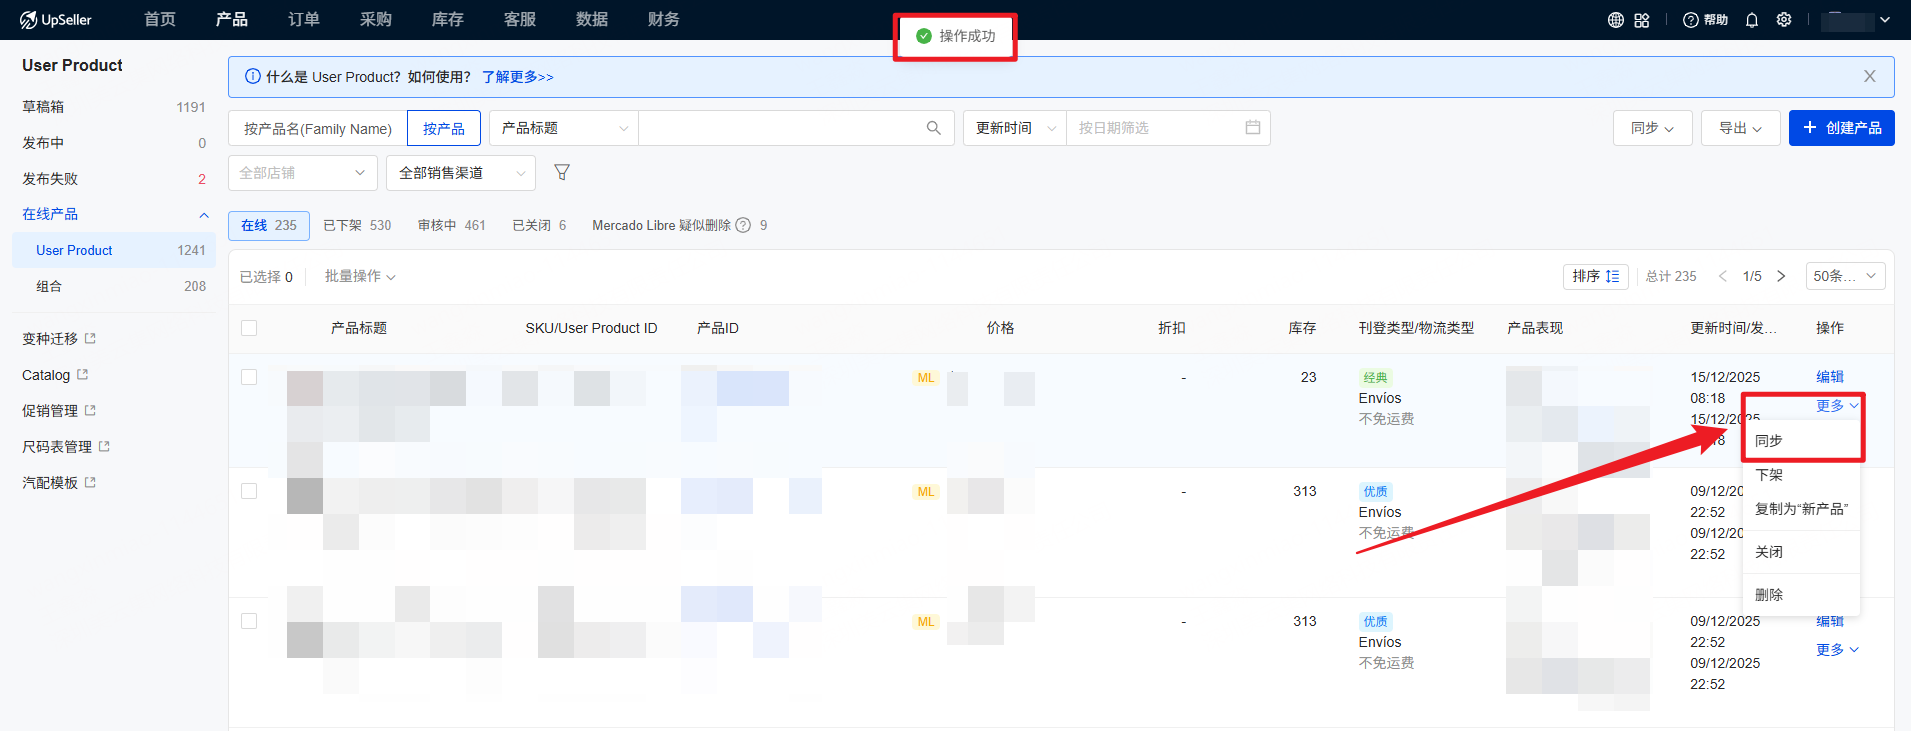Click the 创建产品 button
The width and height of the screenshot is (1911, 731).
pos(1841,128)
